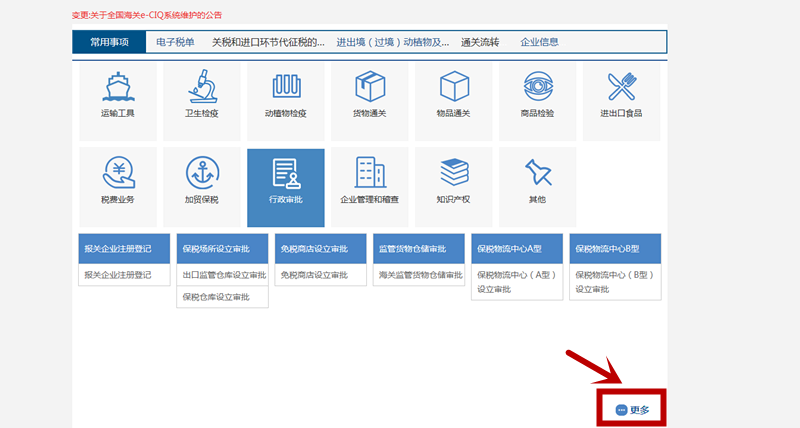
Task: Open the 出口监管仓库设立审批 link
Action: pyautogui.click(x=222, y=275)
